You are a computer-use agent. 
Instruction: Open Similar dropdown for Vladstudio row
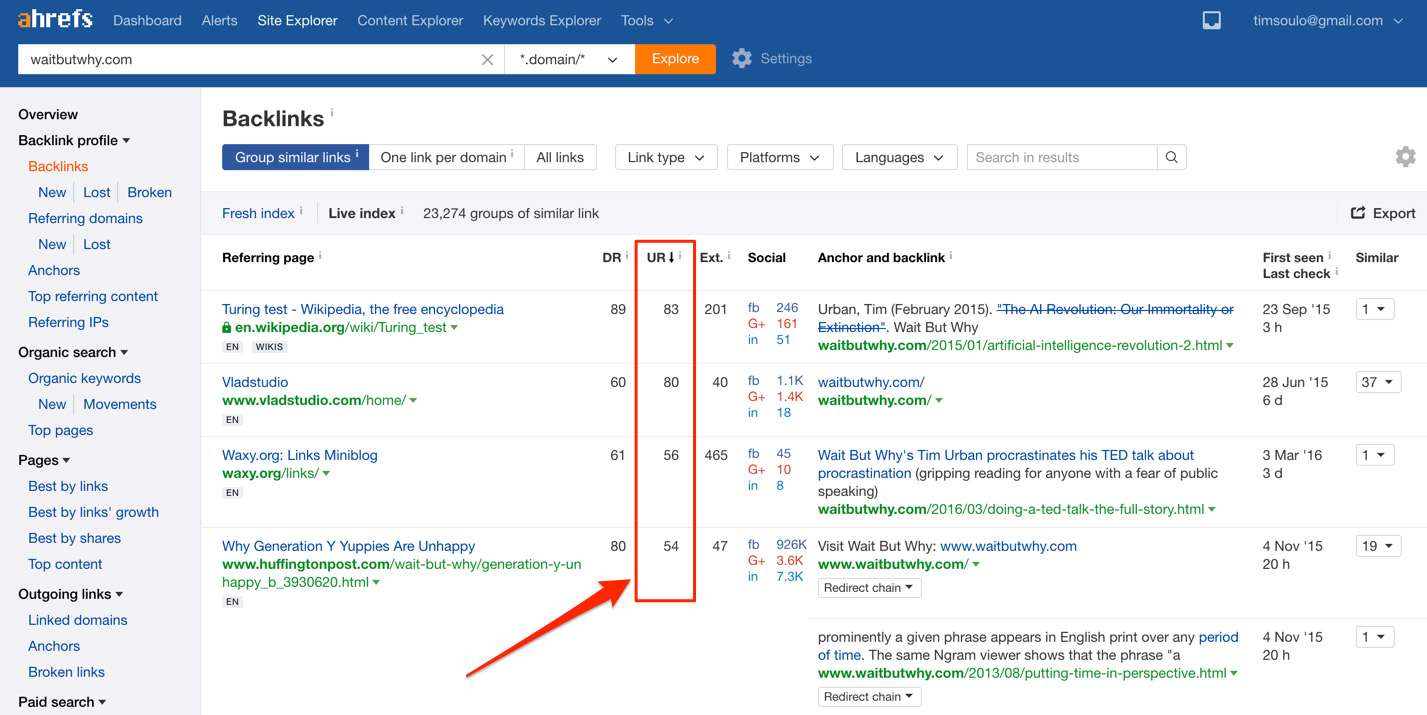(x=1378, y=382)
